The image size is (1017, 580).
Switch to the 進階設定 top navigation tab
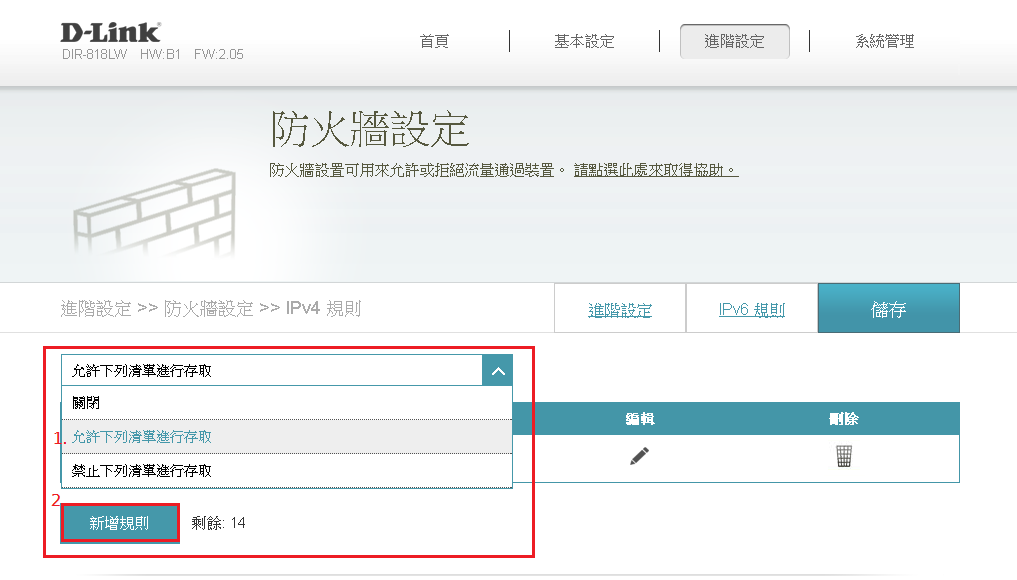(734, 41)
